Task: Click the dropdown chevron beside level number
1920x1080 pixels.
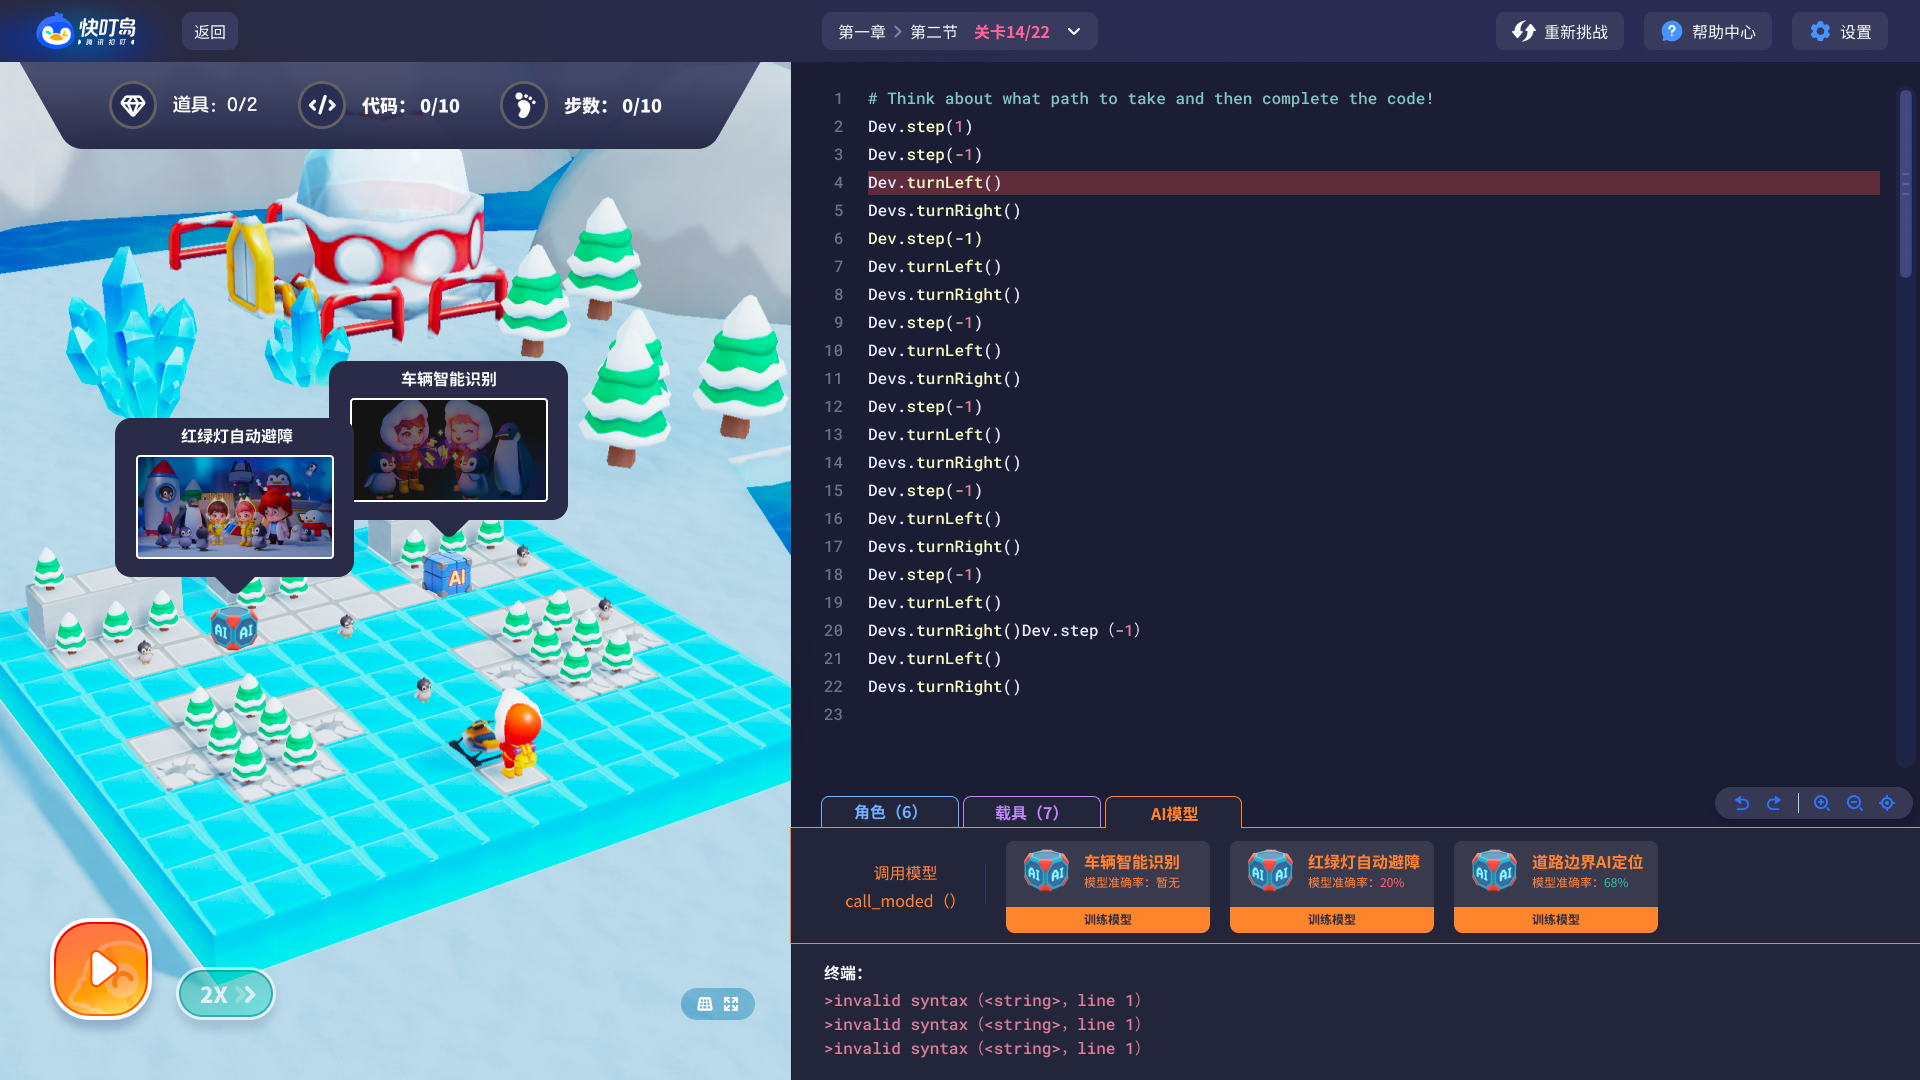Action: [x=1074, y=32]
